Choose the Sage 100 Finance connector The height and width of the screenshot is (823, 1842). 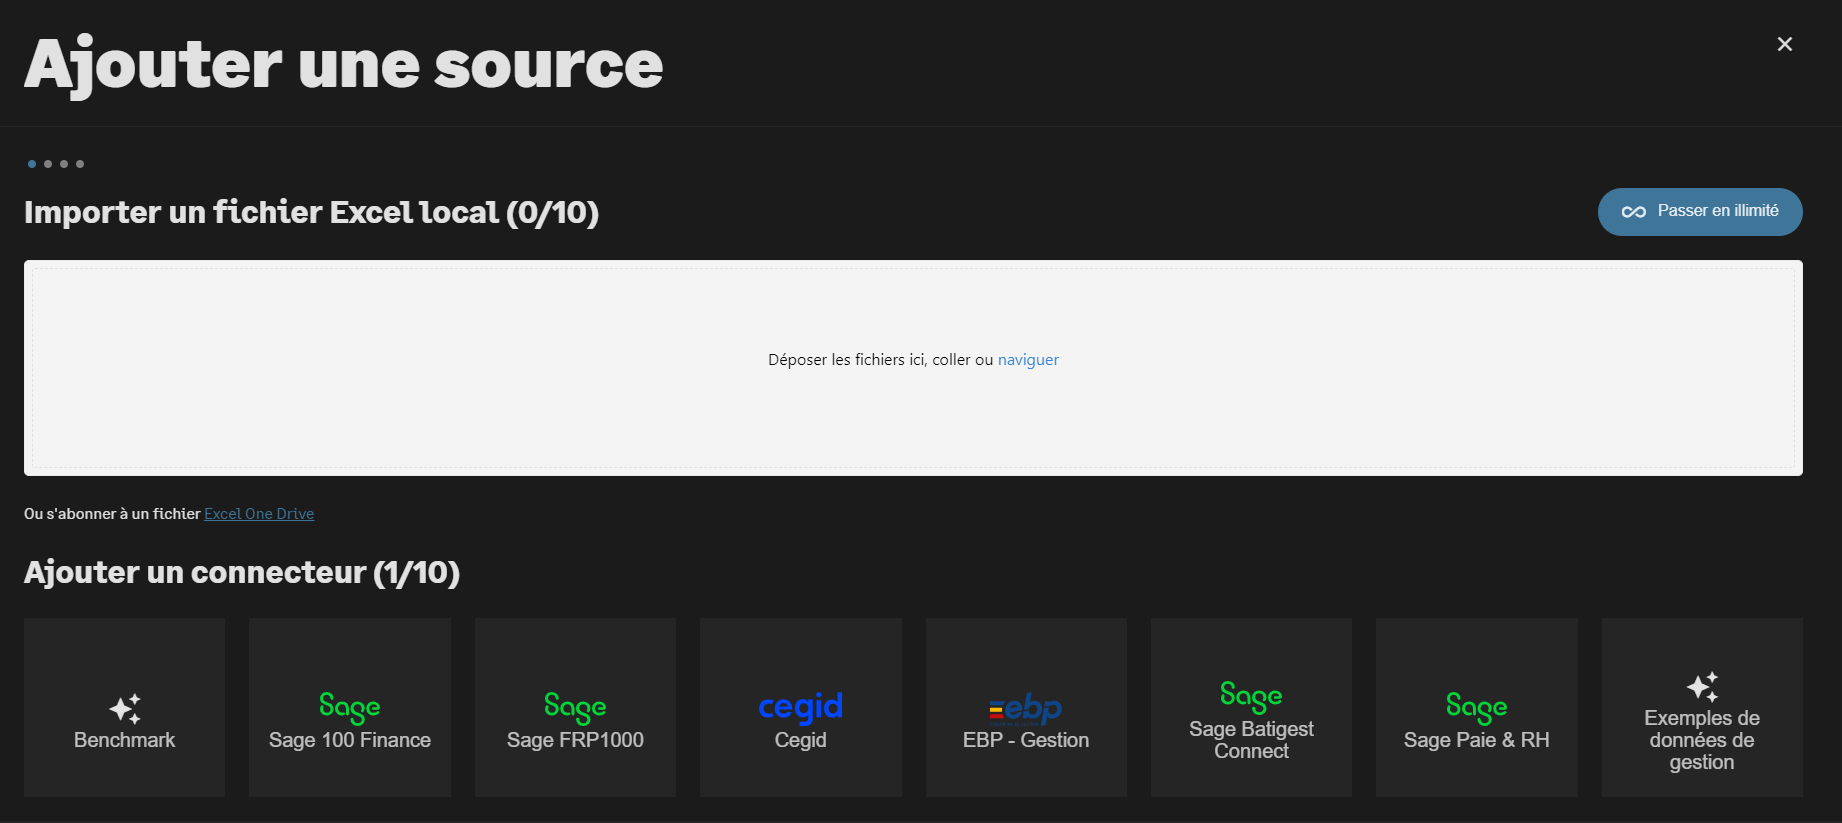tap(350, 707)
